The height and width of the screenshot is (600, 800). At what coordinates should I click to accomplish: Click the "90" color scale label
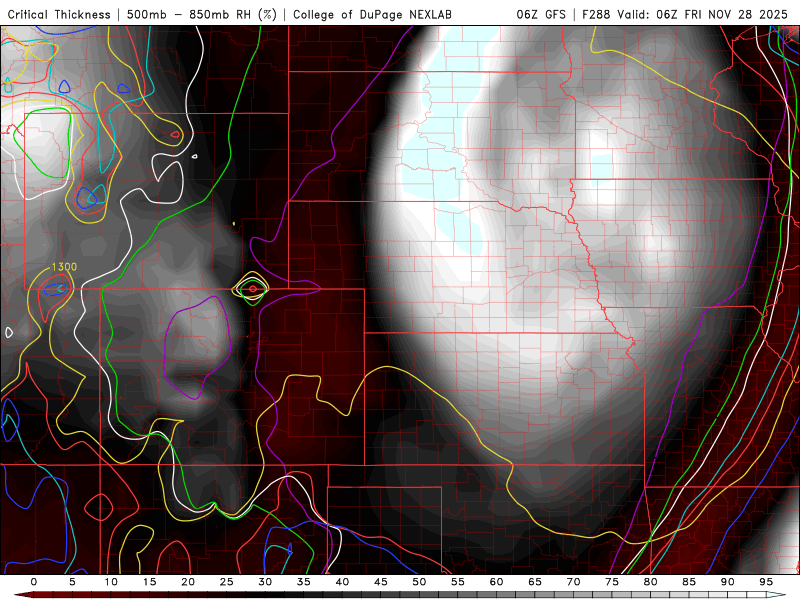[x=727, y=582]
